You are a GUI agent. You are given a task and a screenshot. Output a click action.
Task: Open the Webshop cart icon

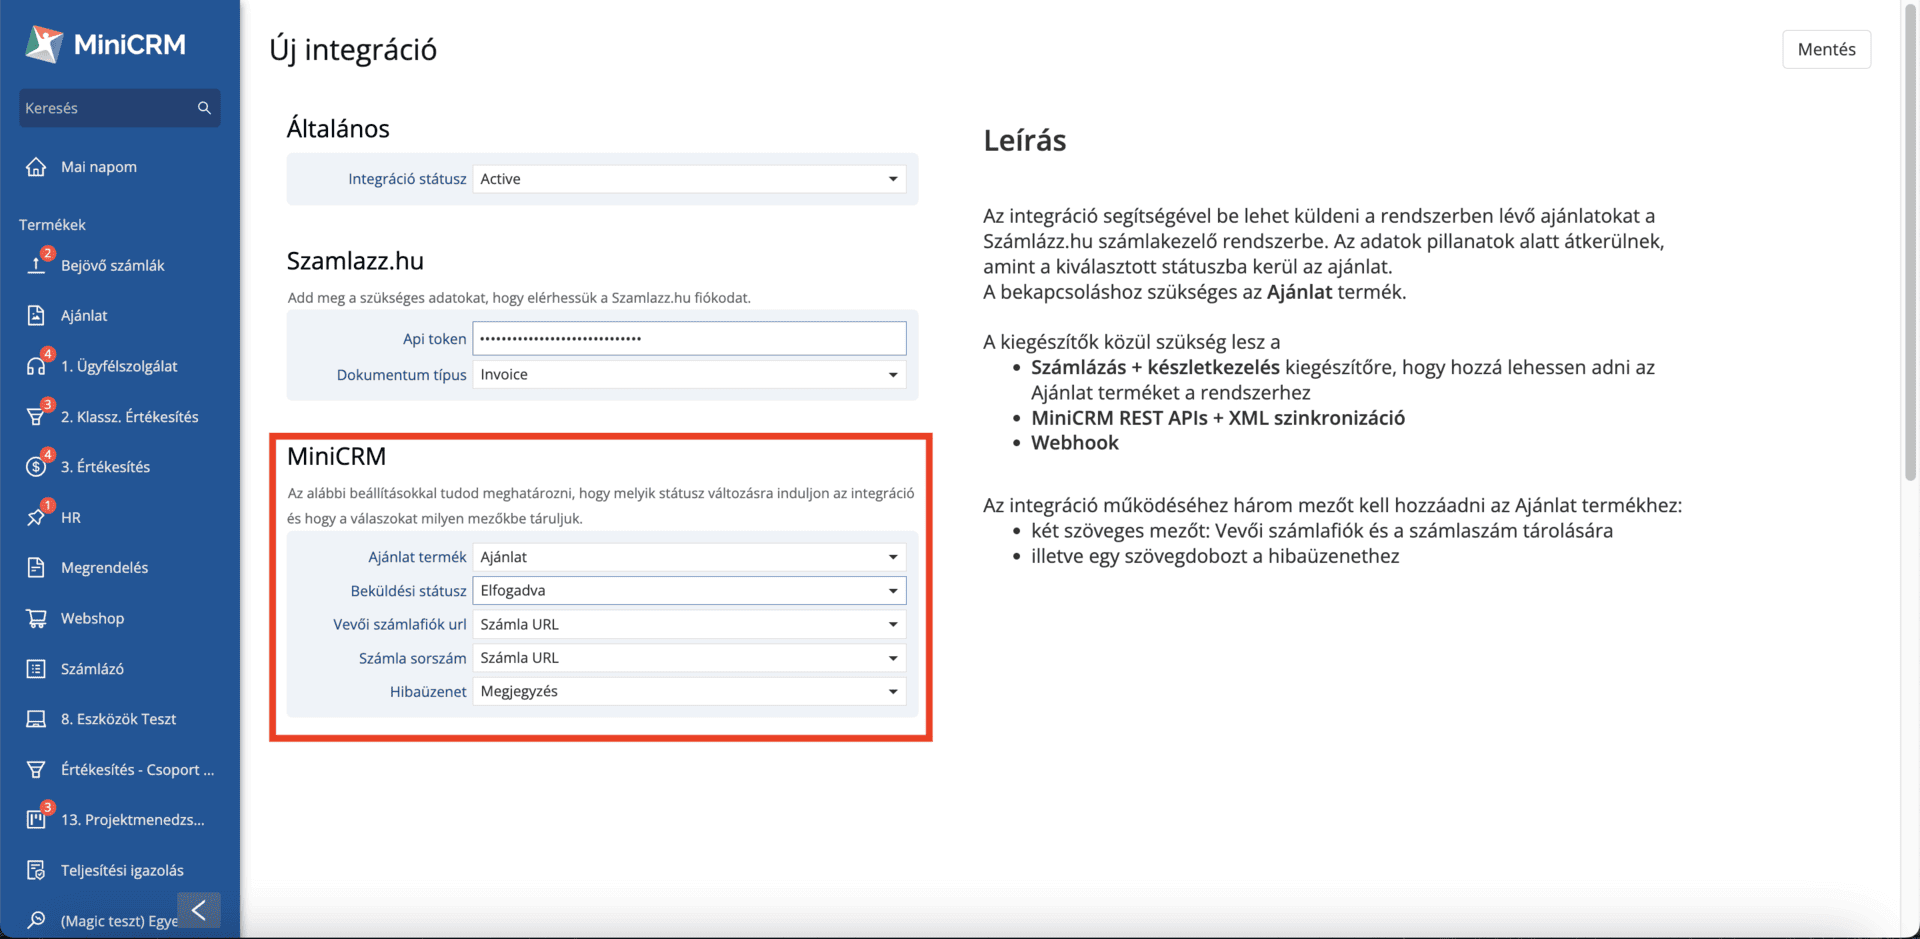(36, 618)
